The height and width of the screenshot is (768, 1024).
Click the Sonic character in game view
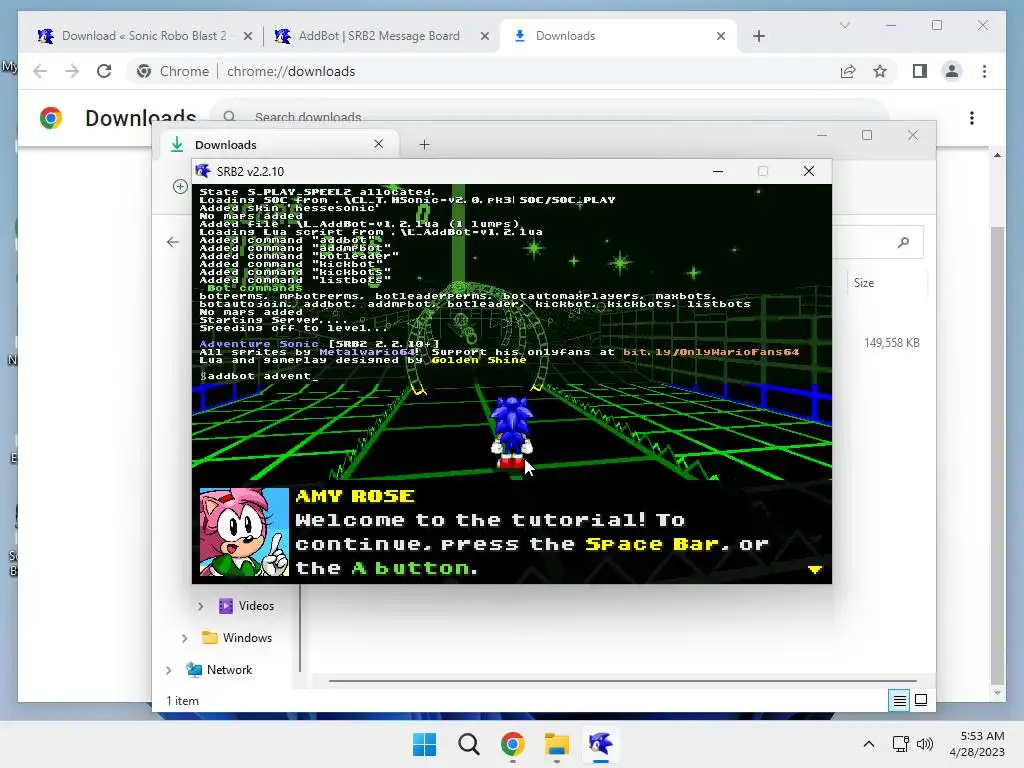[x=512, y=432]
